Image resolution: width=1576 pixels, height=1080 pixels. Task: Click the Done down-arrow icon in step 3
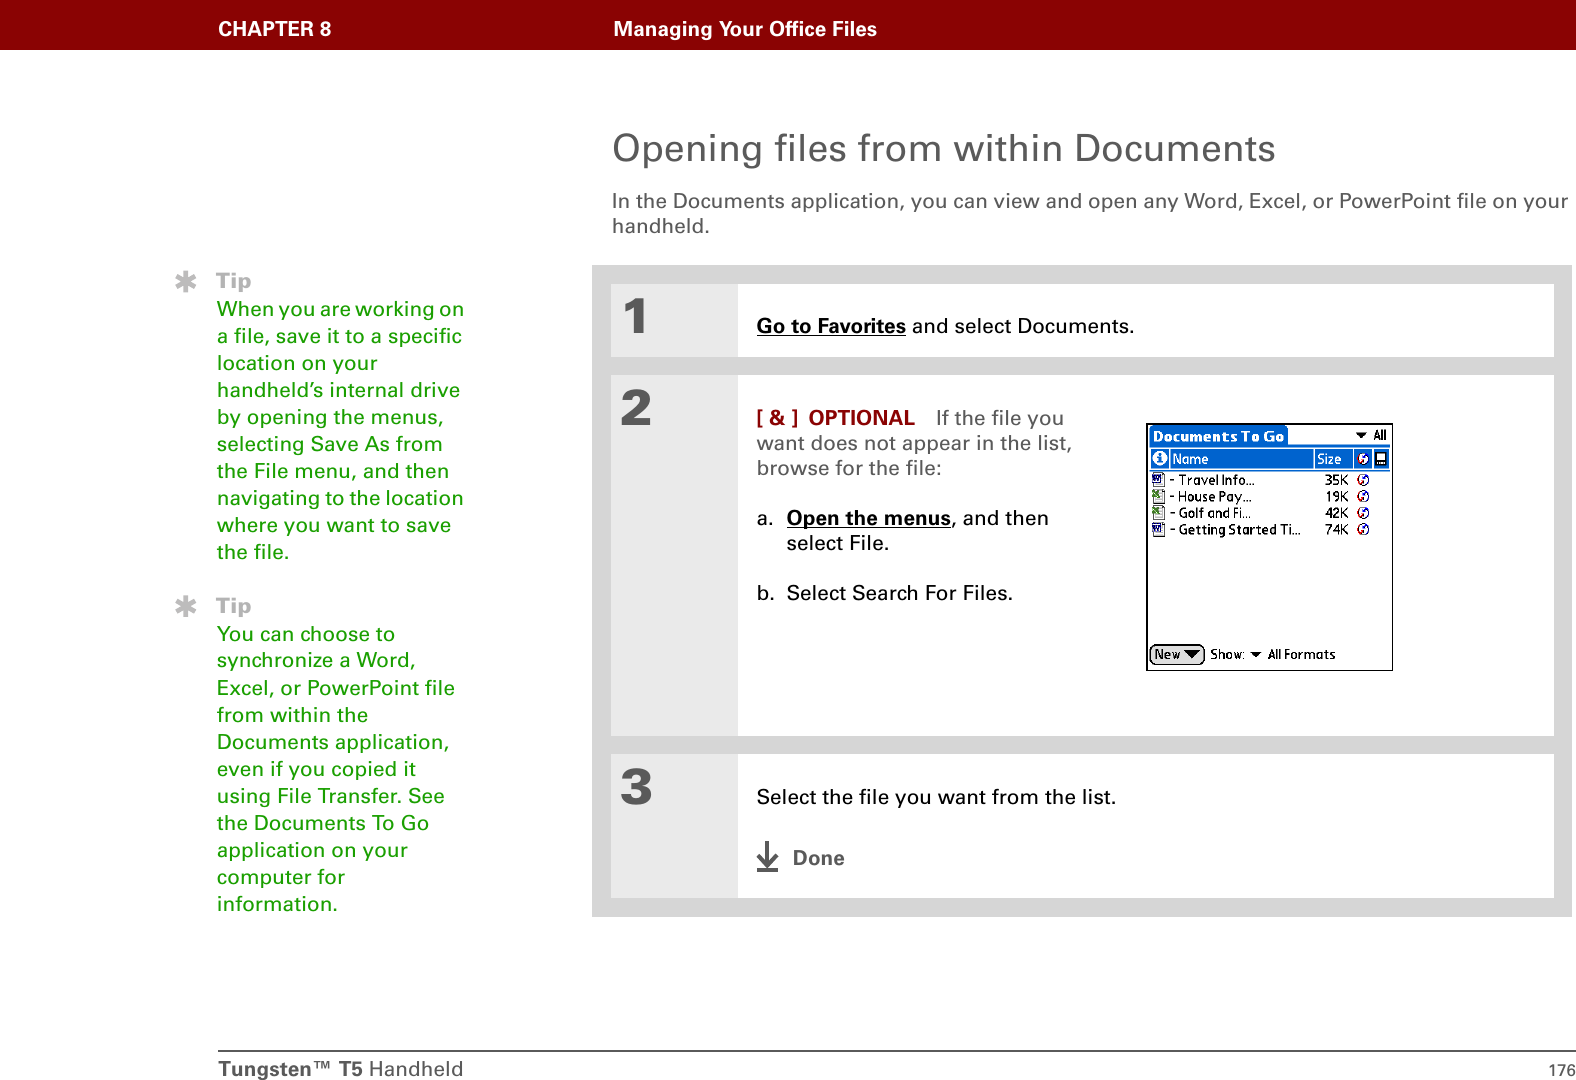[x=767, y=857]
